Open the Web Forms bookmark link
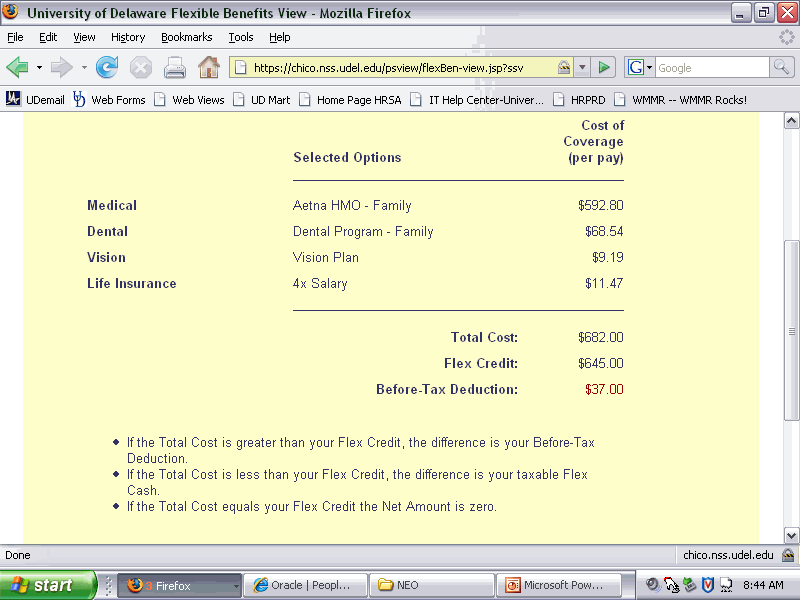Viewport: 800px width, 600px height. click(x=110, y=100)
